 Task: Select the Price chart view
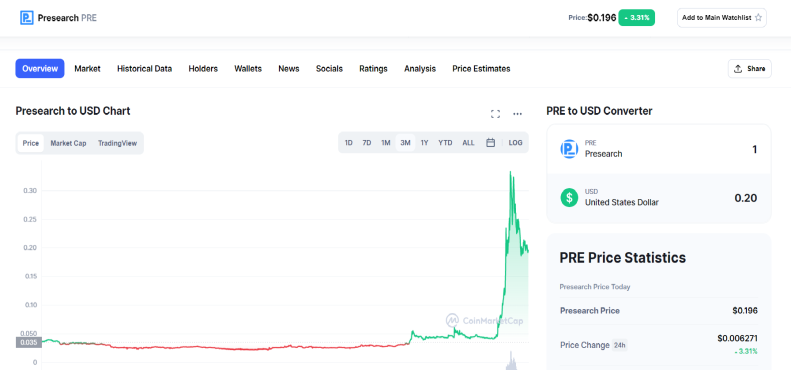tap(31, 143)
